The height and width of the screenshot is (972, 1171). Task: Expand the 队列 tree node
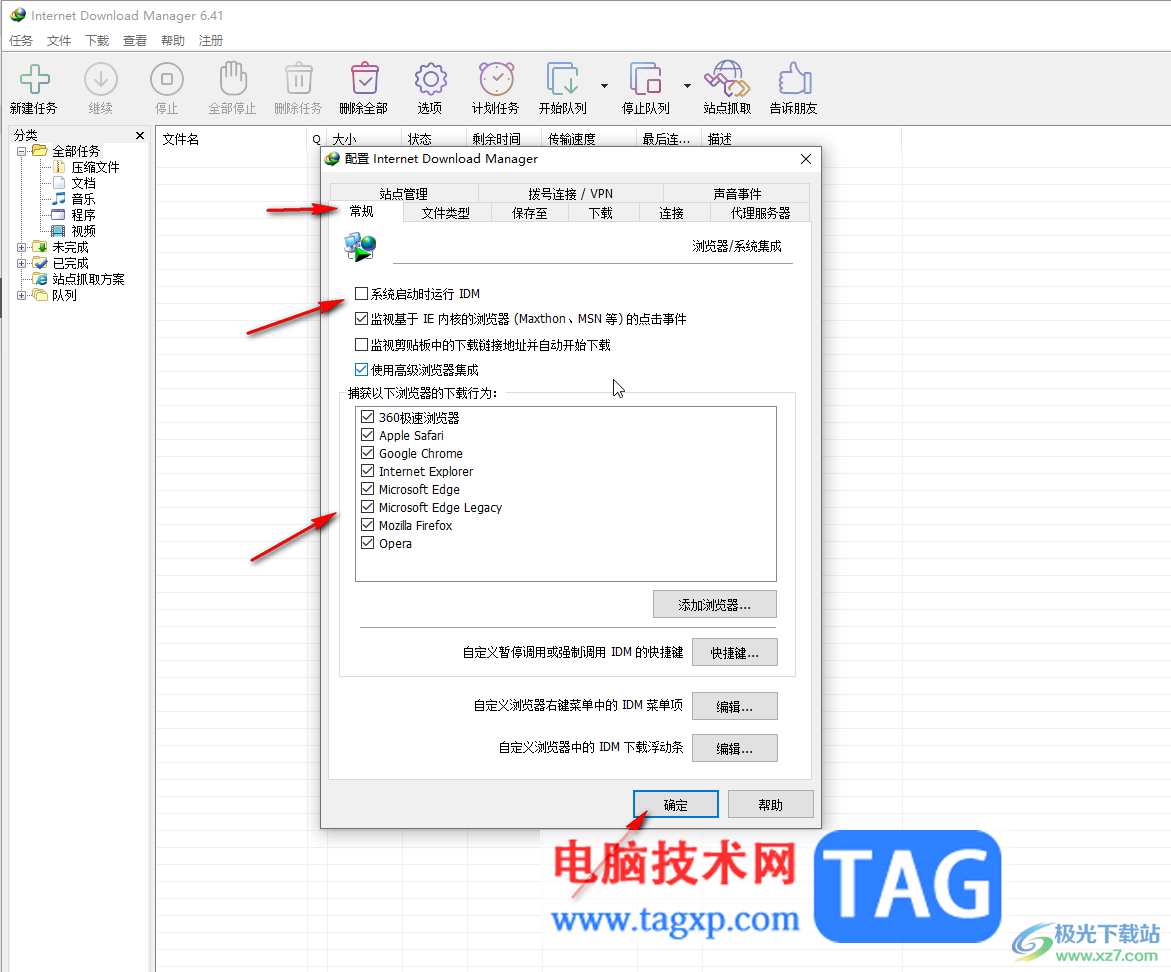tap(22, 296)
